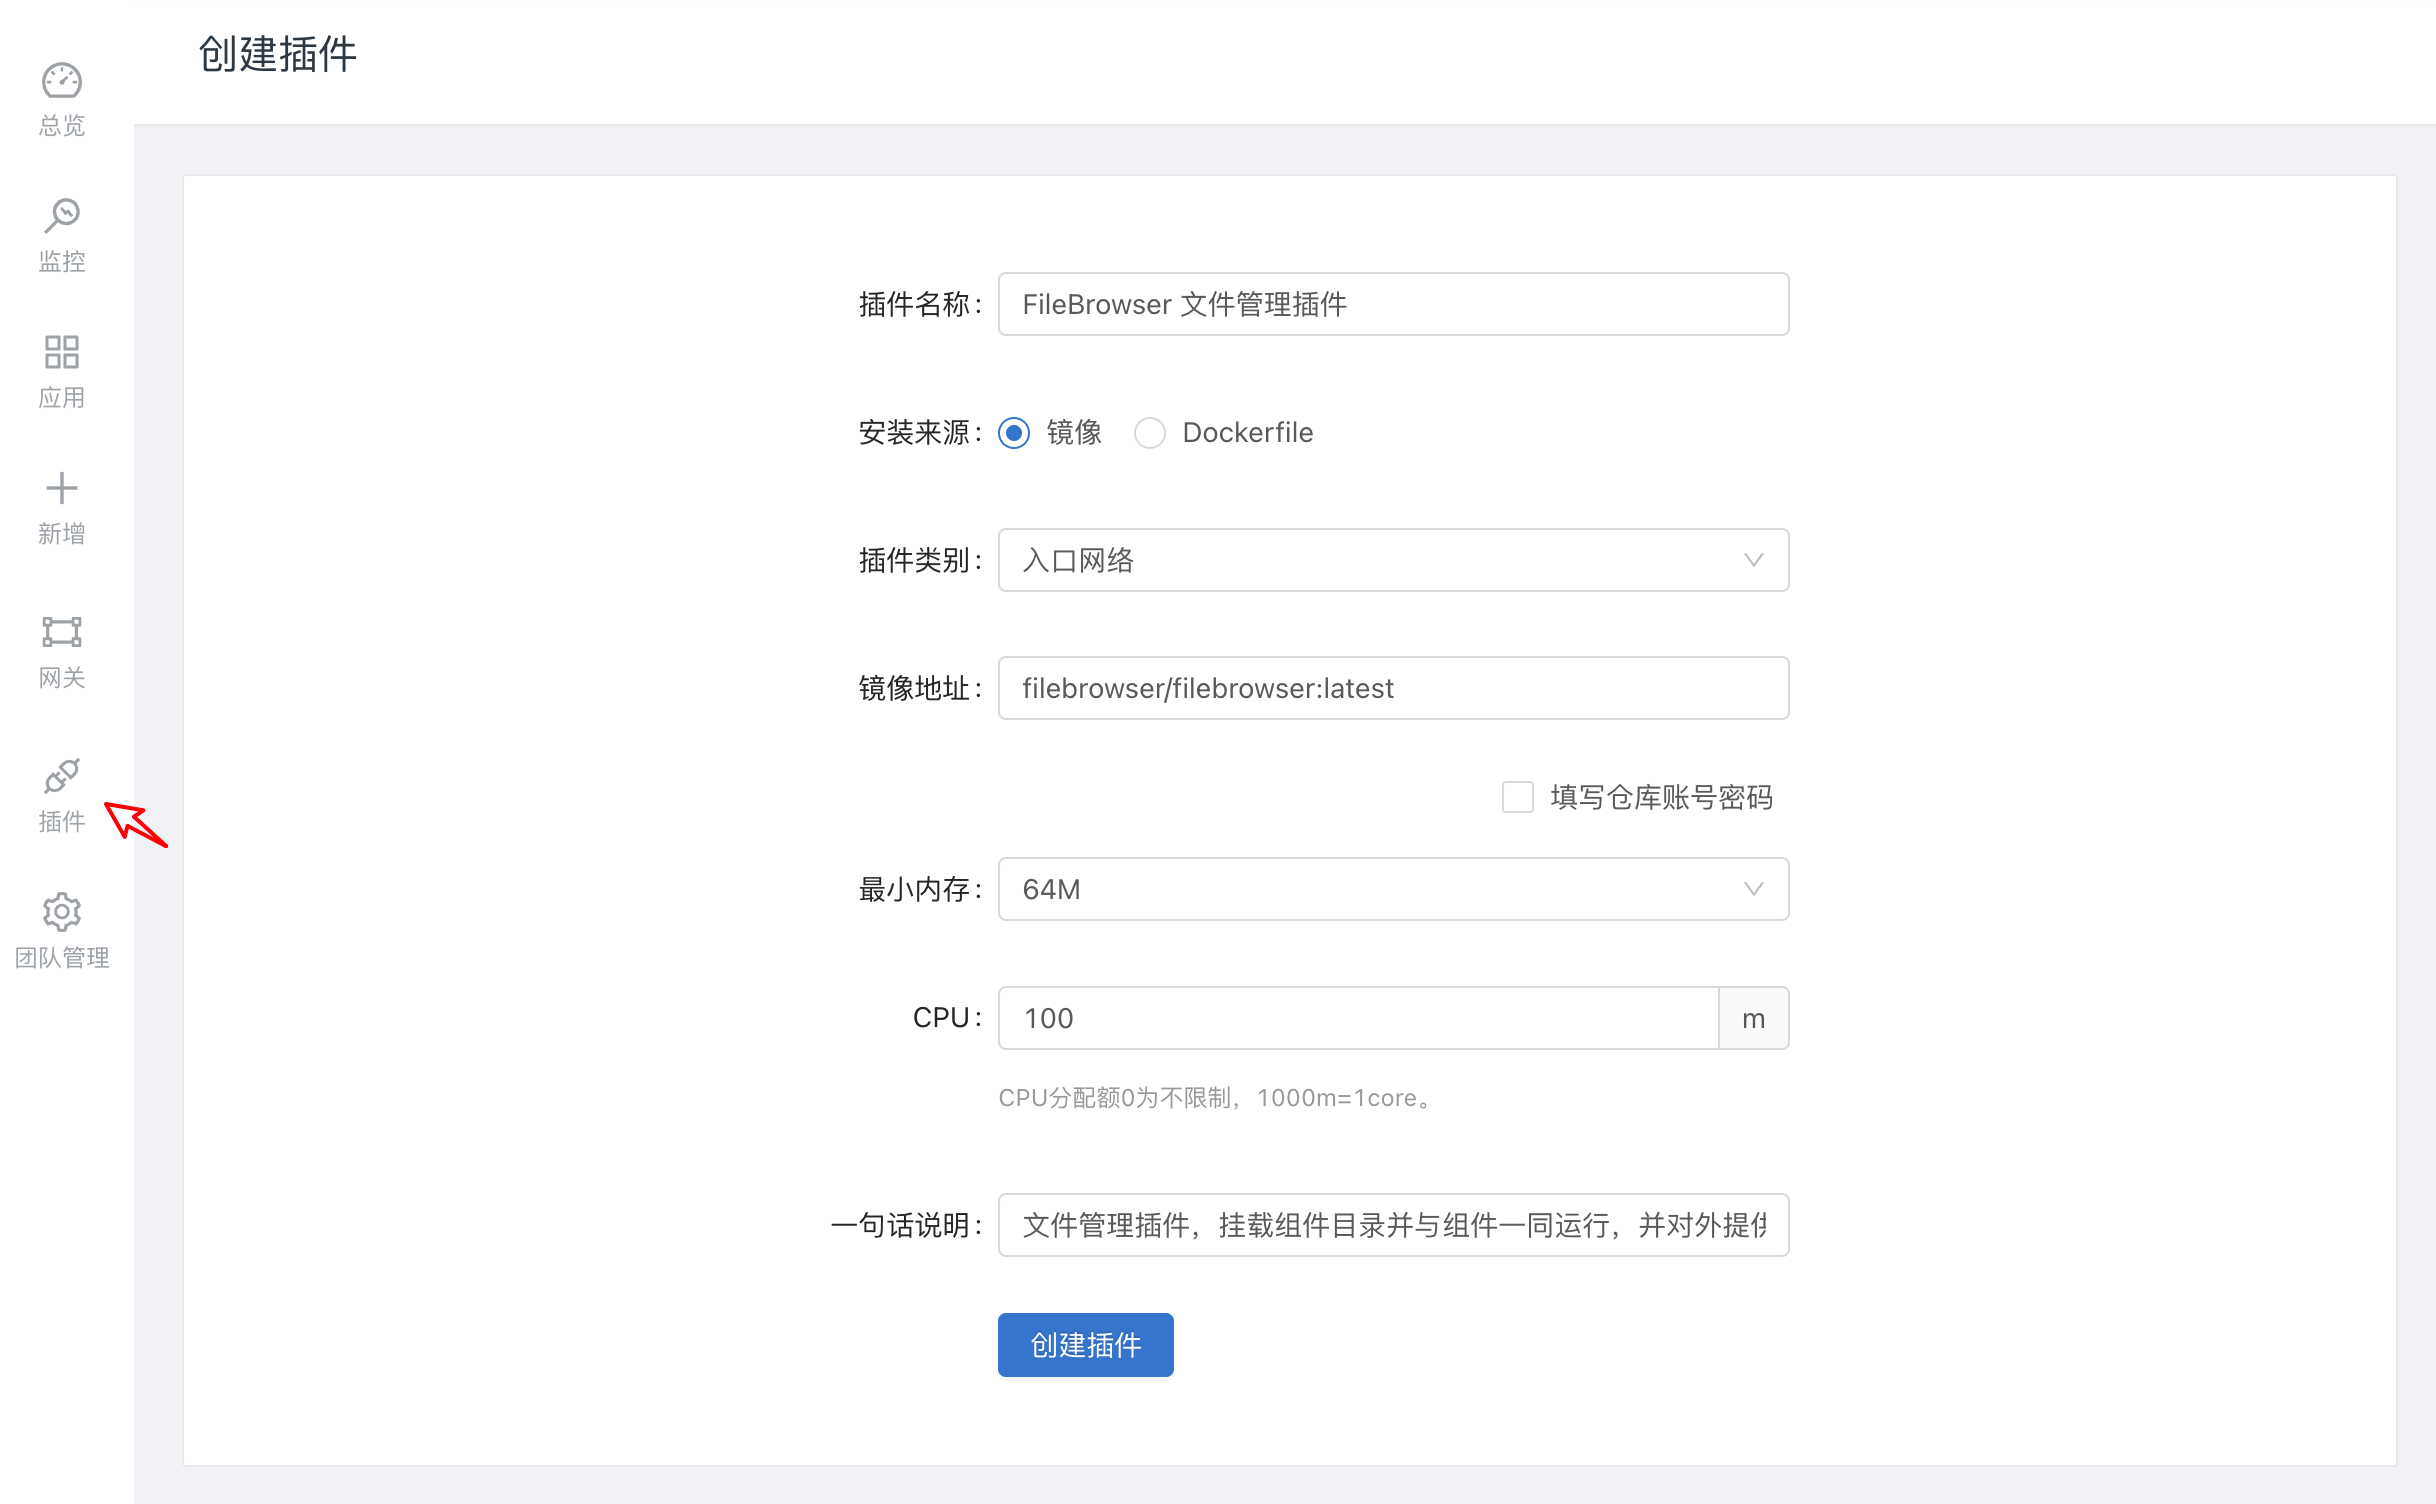Click the 团队管理 sidebar label
Screen dimensions: 2436x1504
pyautogui.click(x=61, y=958)
